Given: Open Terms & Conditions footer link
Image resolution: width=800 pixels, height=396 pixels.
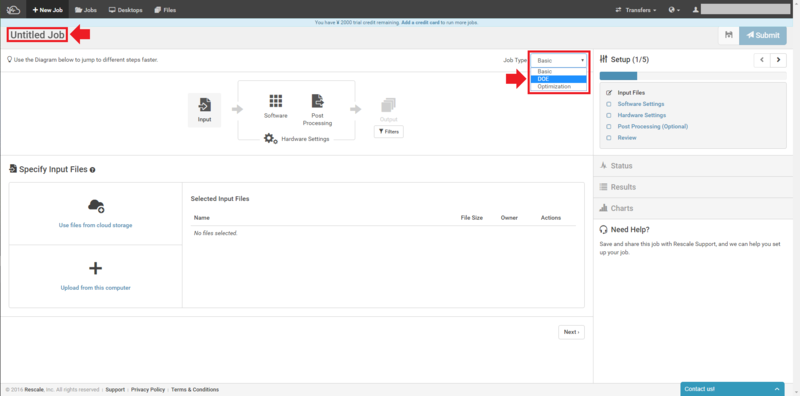Looking at the screenshot, I should pyautogui.click(x=195, y=389).
